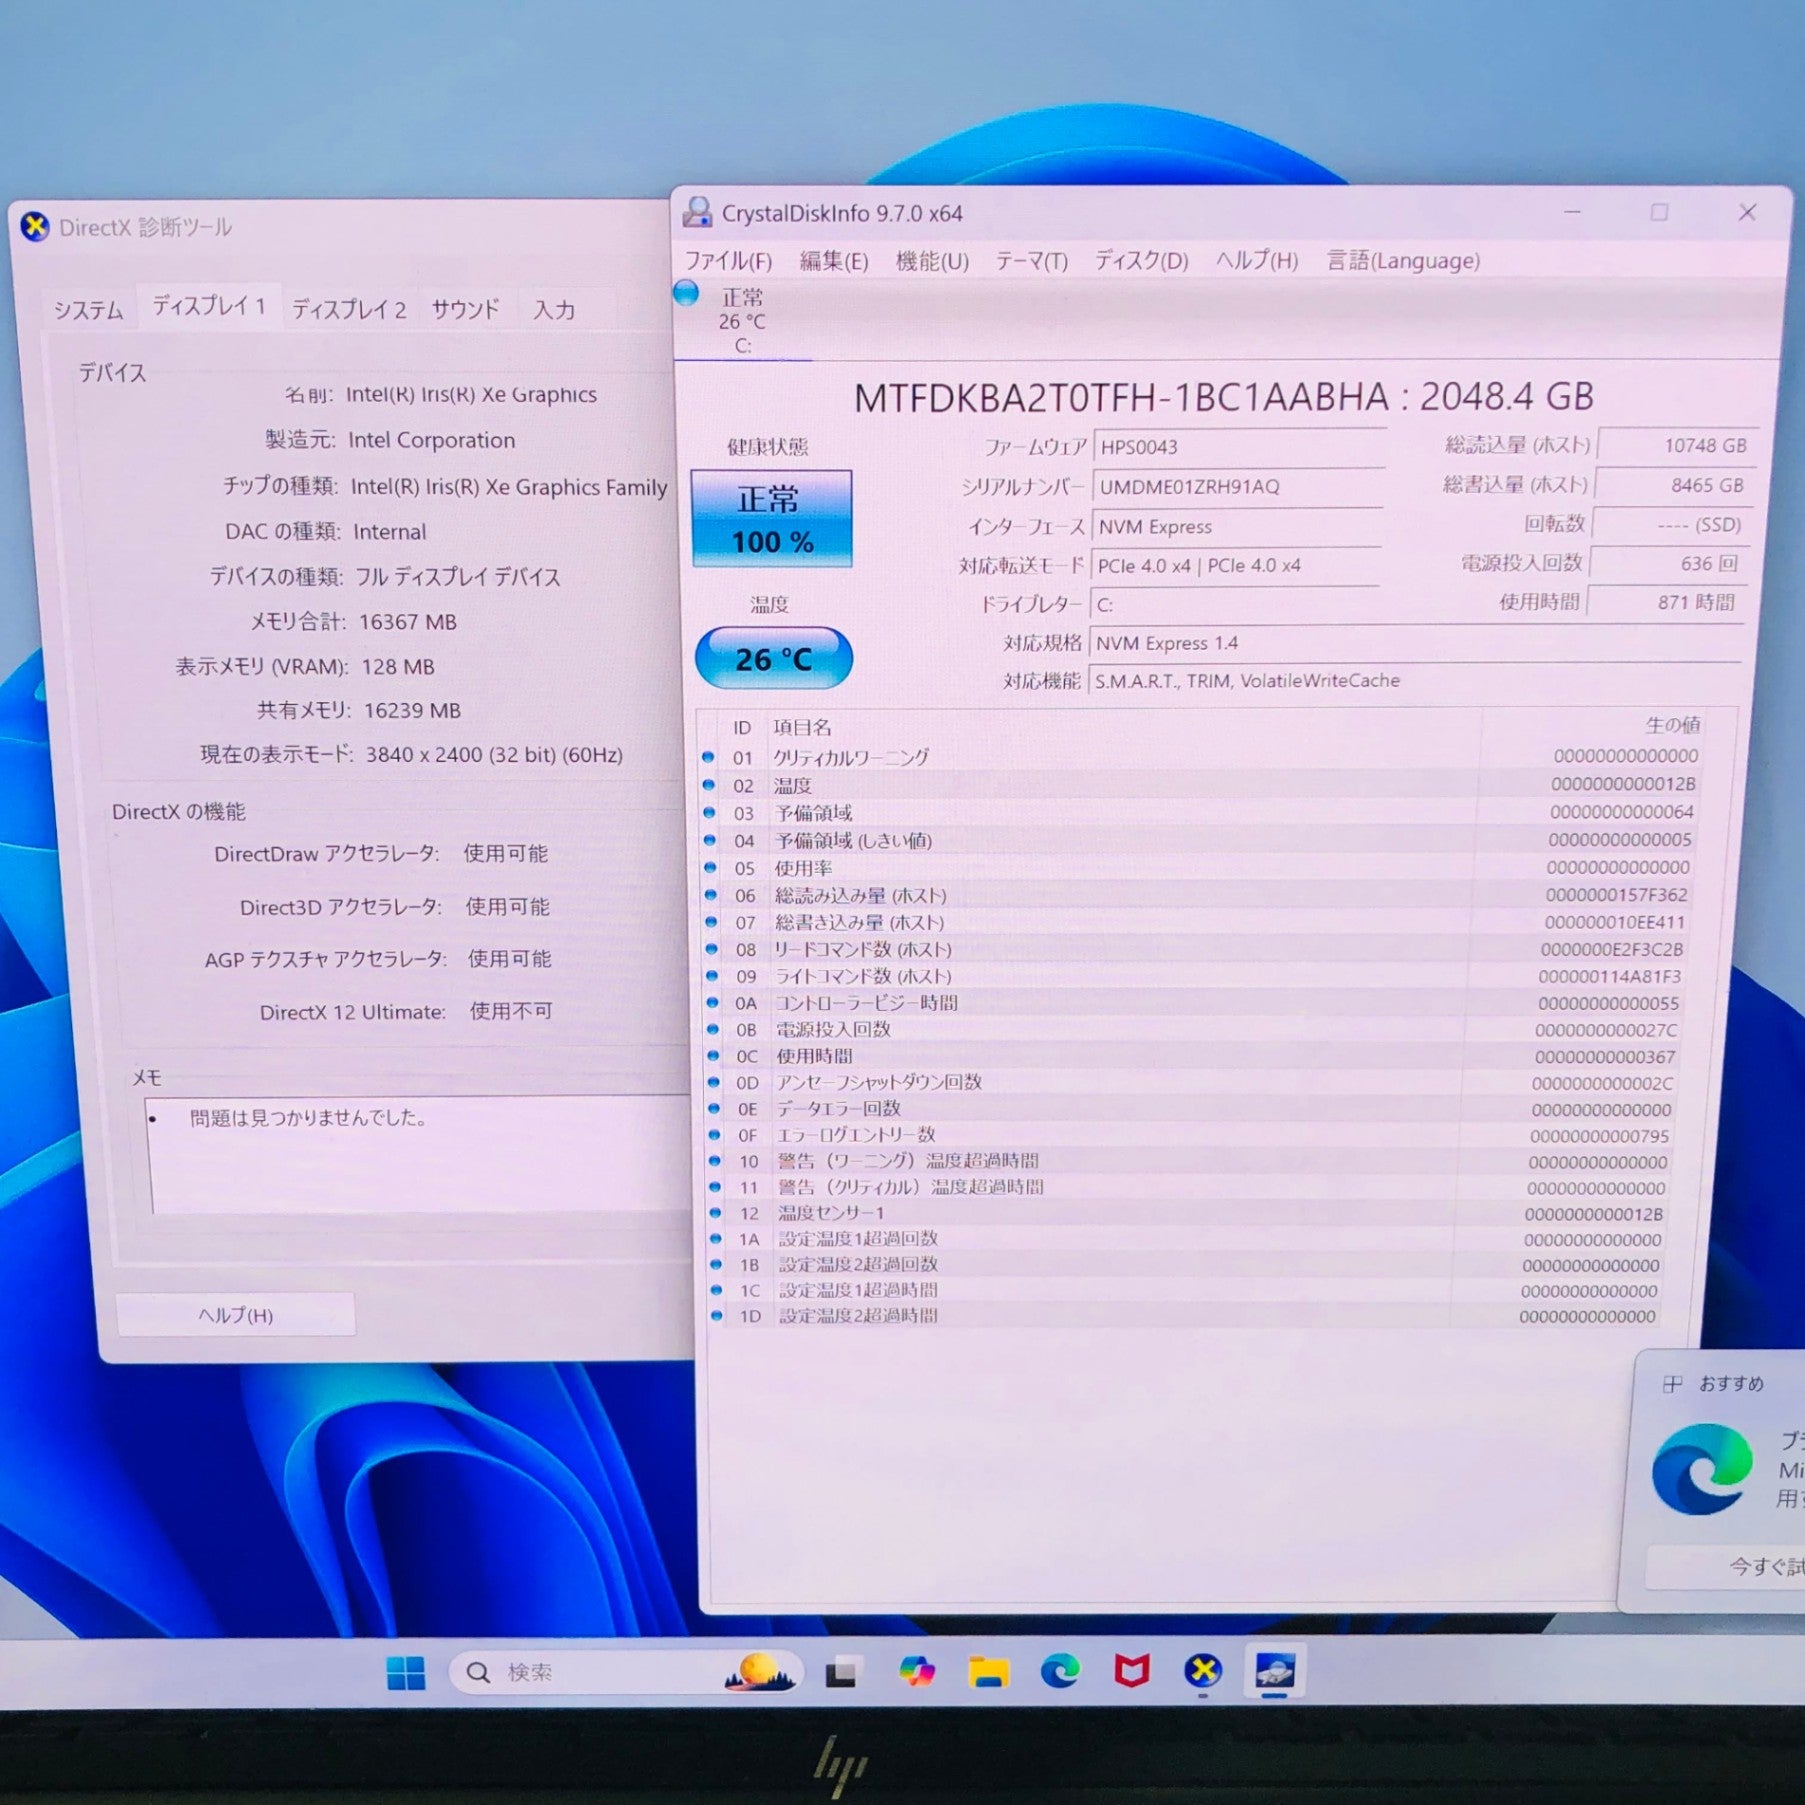Switch to the ディスプレイ 2 tab
Image resolution: width=1805 pixels, height=1805 pixels.
[x=349, y=309]
